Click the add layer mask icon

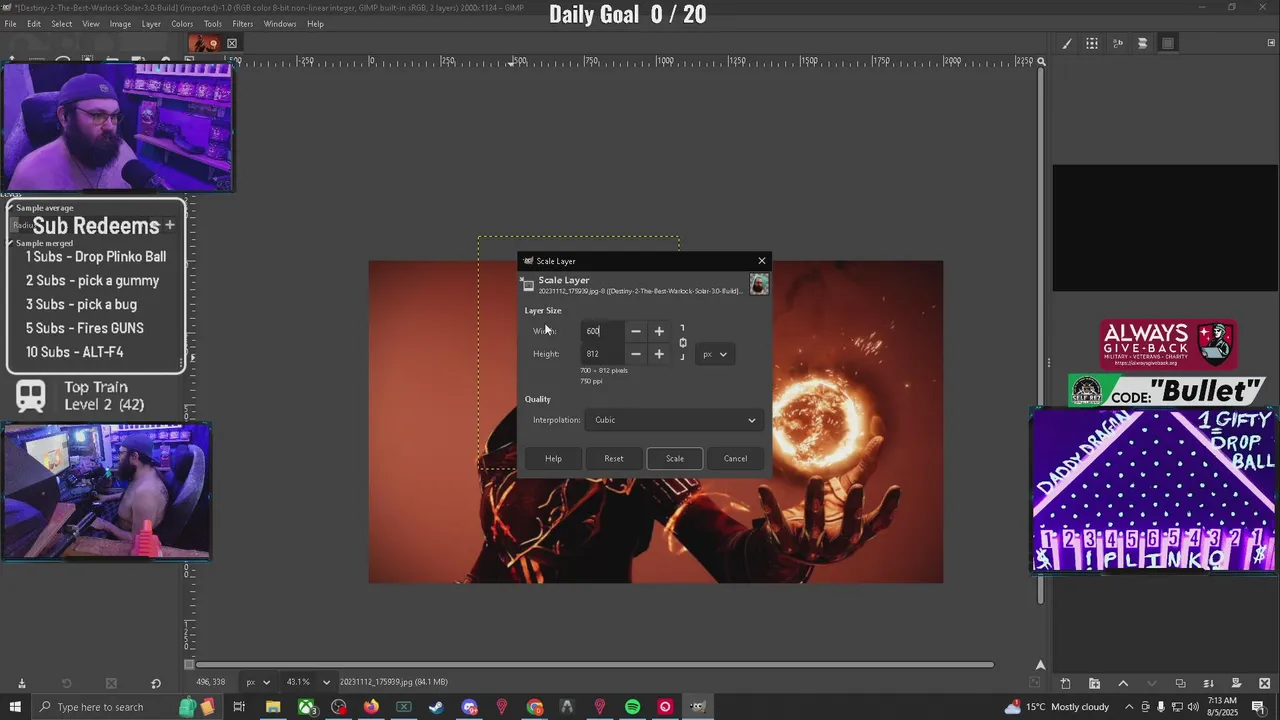click(1237, 684)
